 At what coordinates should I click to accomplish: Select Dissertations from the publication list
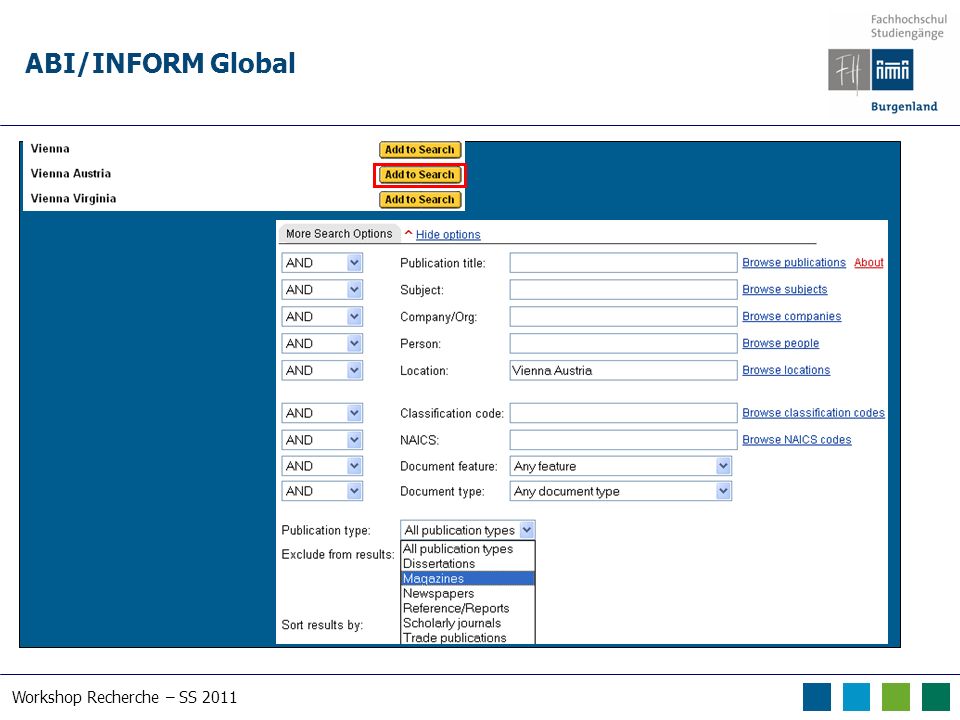click(x=468, y=564)
